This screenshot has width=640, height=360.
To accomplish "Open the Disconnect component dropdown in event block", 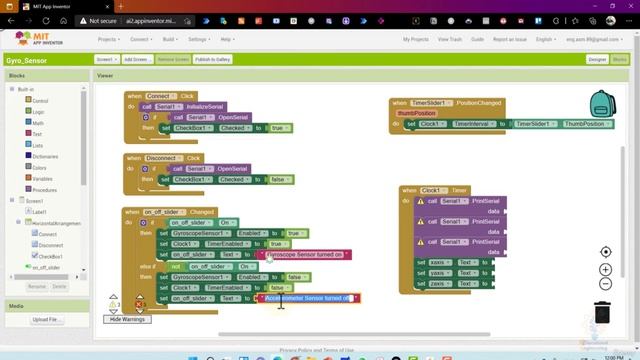I will pos(164,158).
